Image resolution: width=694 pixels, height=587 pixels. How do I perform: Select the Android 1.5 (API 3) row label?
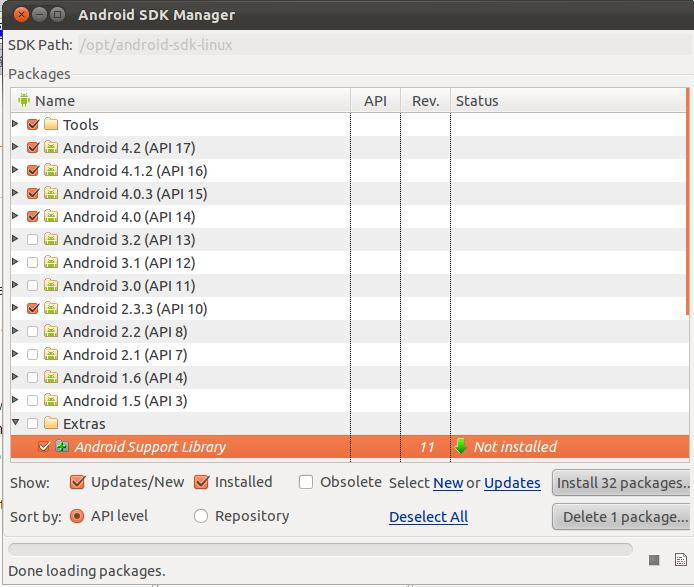coord(125,401)
